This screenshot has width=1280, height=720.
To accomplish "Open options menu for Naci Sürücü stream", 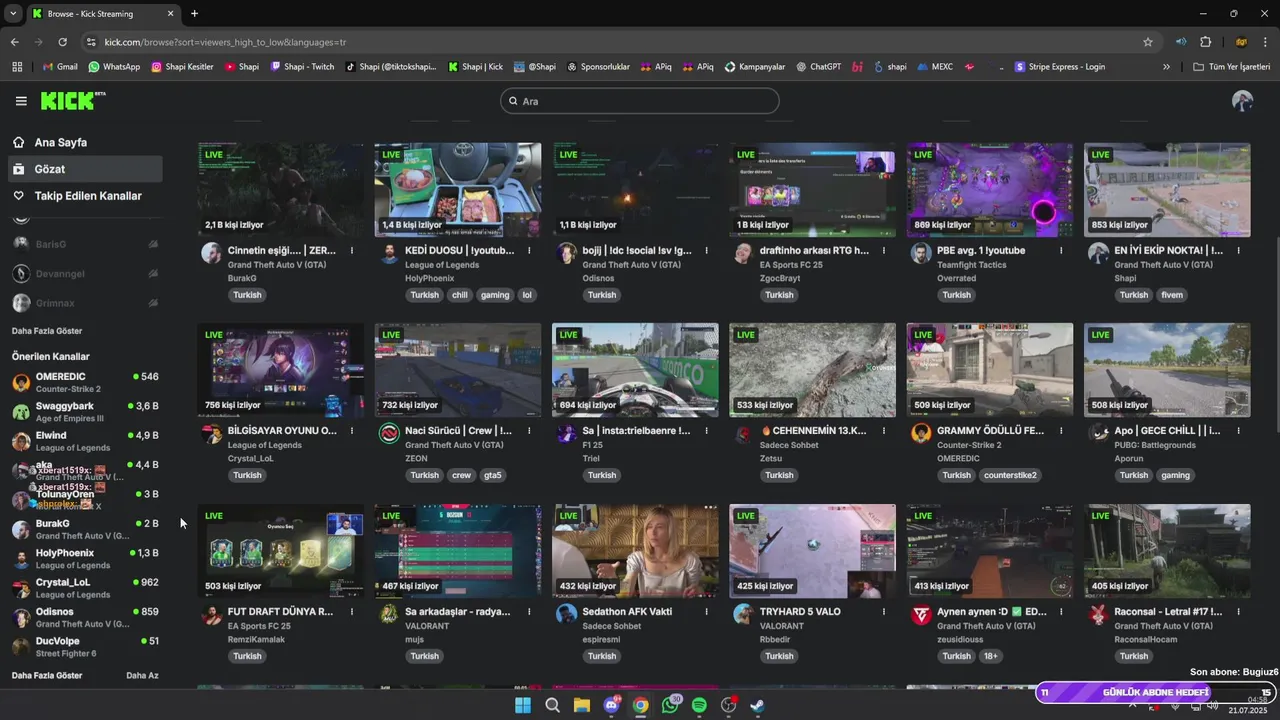I will (x=529, y=431).
